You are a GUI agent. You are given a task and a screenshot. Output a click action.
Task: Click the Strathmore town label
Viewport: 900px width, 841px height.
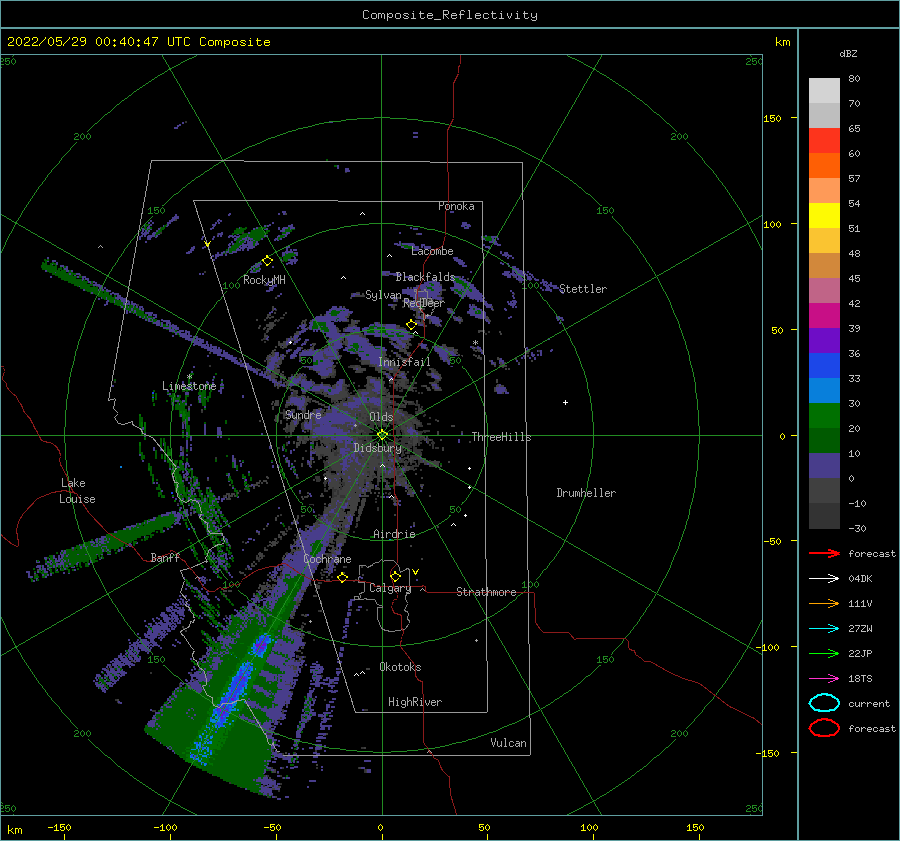486,592
